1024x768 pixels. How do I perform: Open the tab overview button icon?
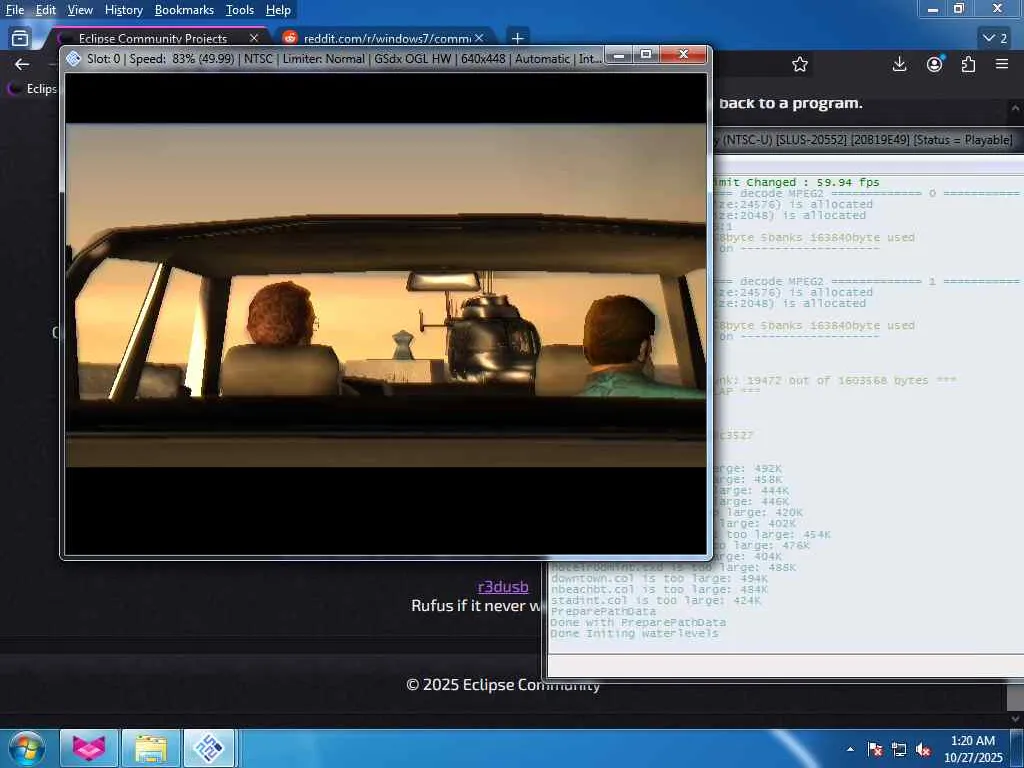pyautogui.click(x=20, y=38)
